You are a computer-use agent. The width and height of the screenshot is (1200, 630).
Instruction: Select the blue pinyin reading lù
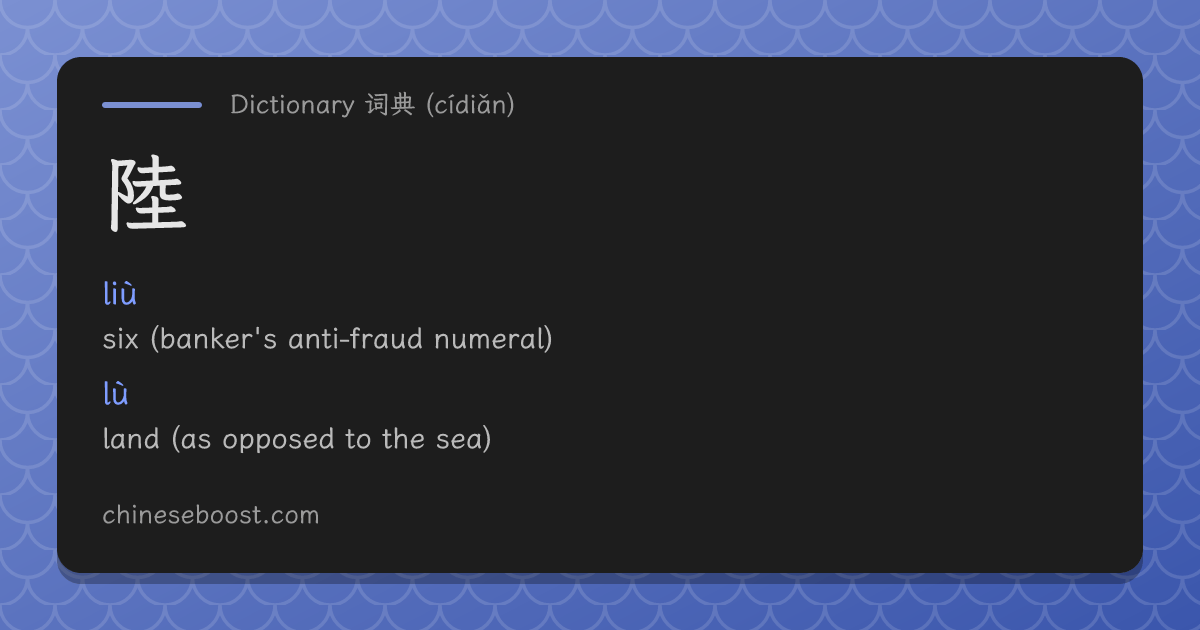click(116, 394)
